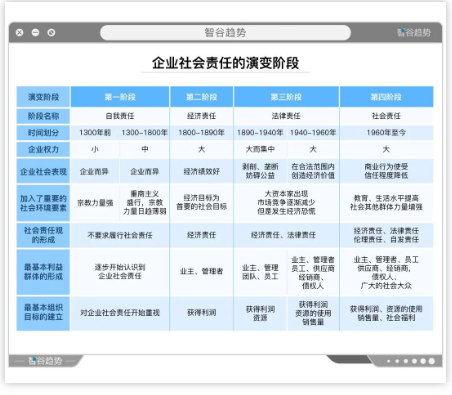This screenshot has height=395, width=452.
Task: Select the 第一阶段 column header
Action: (x=120, y=97)
